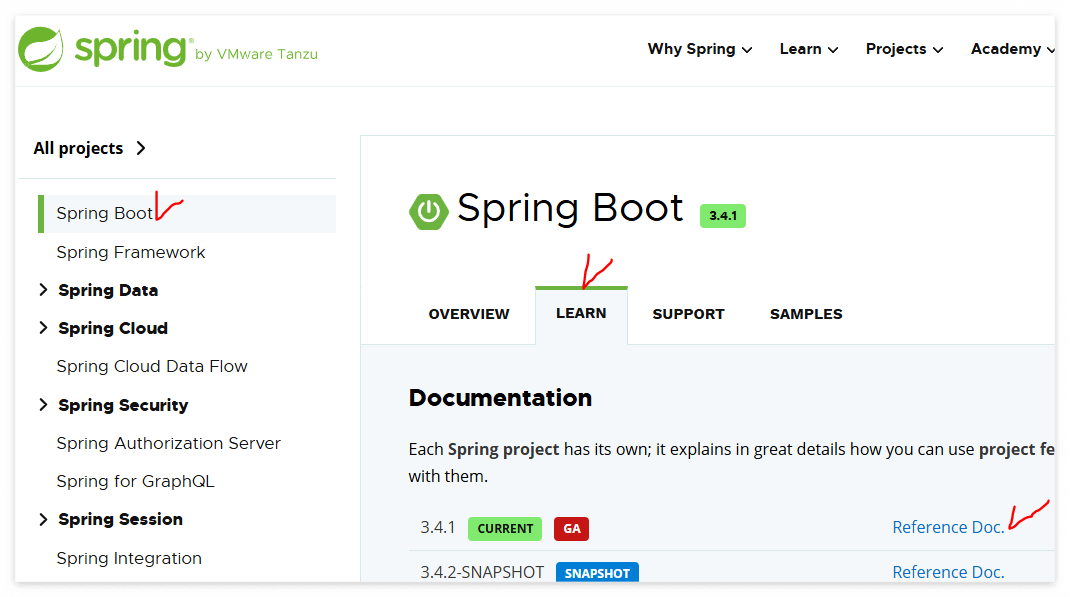Open the Academy navigation menu
The width and height of the screenshot is (1070, 597).
coord(1013,49)
